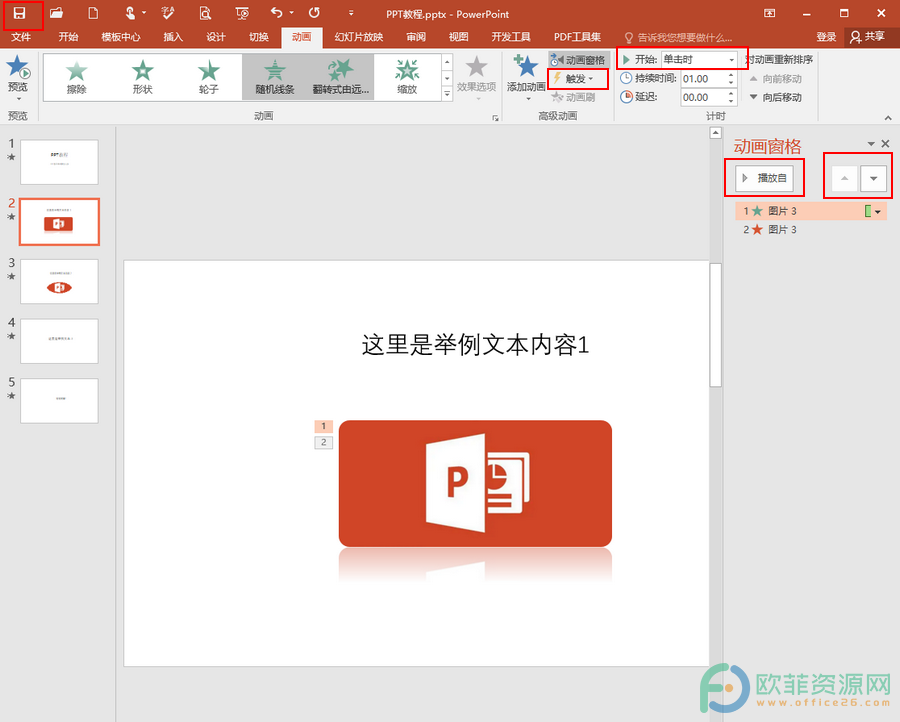
Task: Click the 共享 share button
Action: point(868,37)
